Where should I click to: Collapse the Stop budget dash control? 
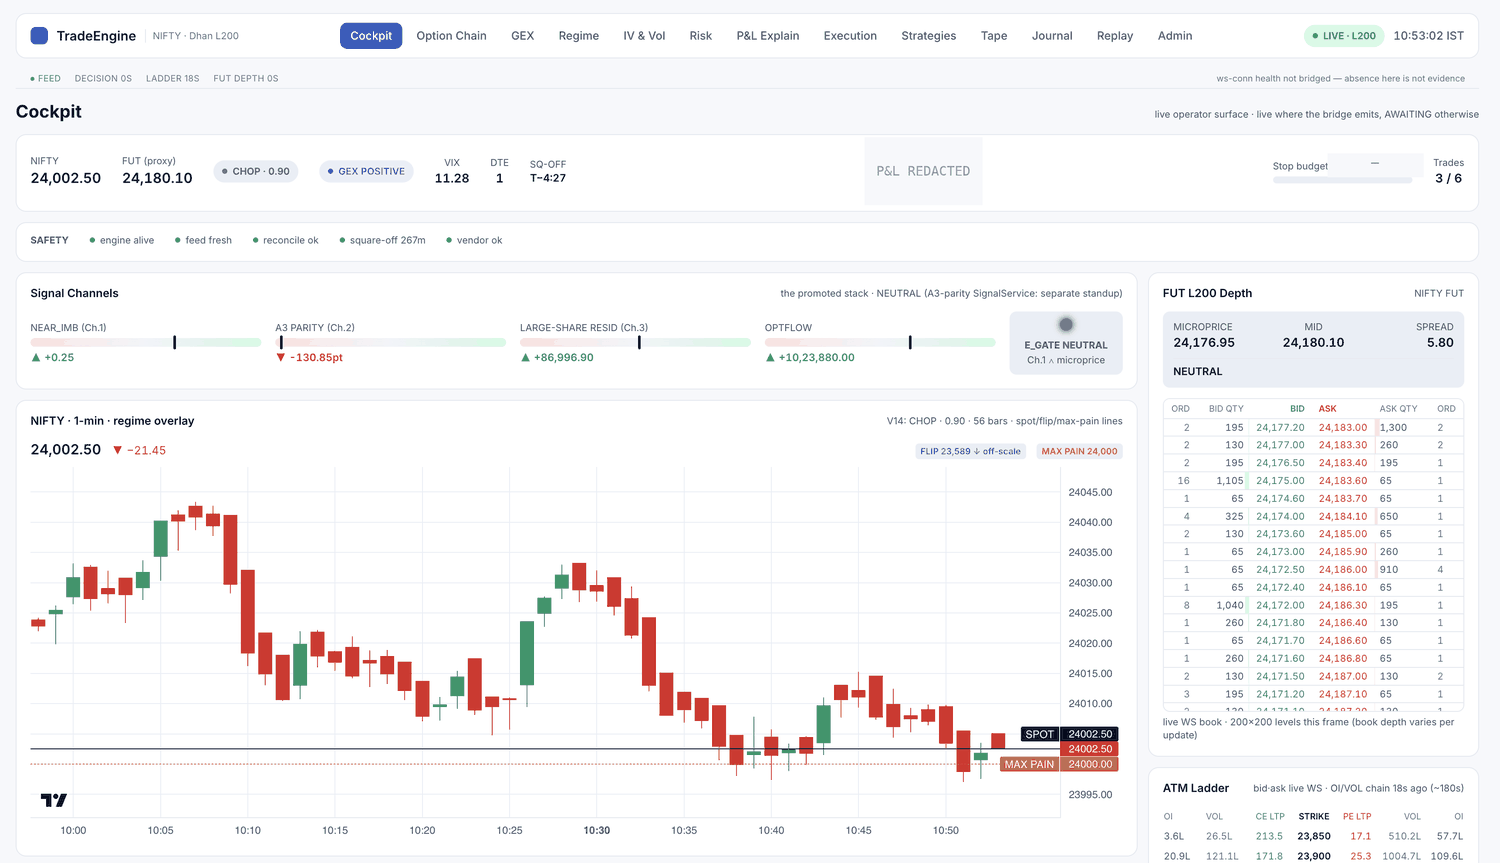[x=1375, y=162]
